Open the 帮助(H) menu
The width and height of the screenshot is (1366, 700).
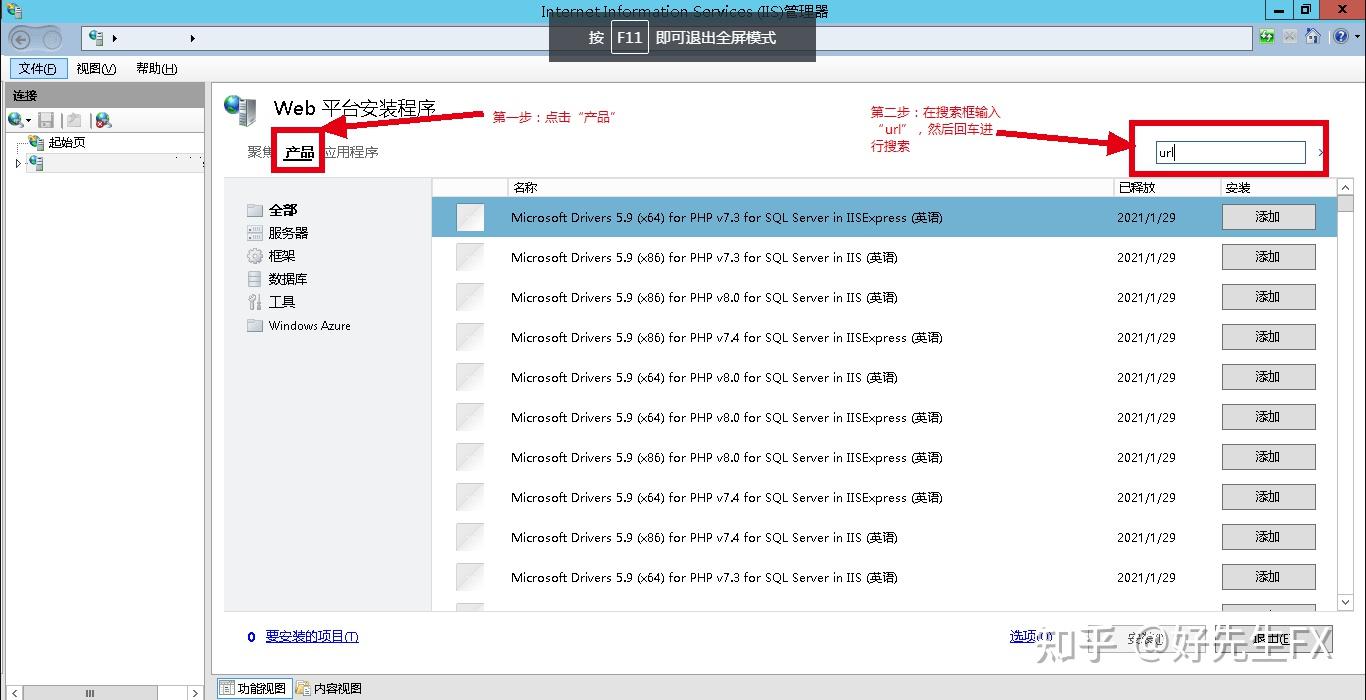156,68
